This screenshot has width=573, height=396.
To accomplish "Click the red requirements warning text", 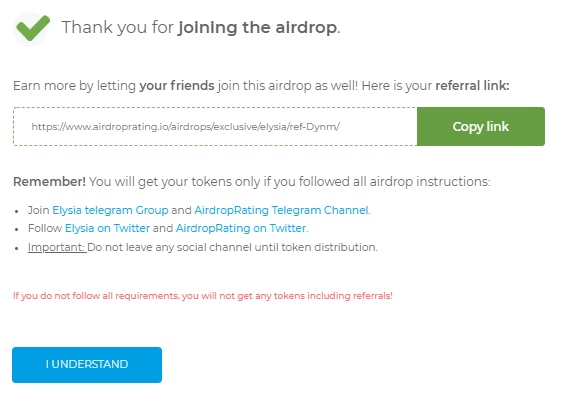I will click(x=203, y=296).
